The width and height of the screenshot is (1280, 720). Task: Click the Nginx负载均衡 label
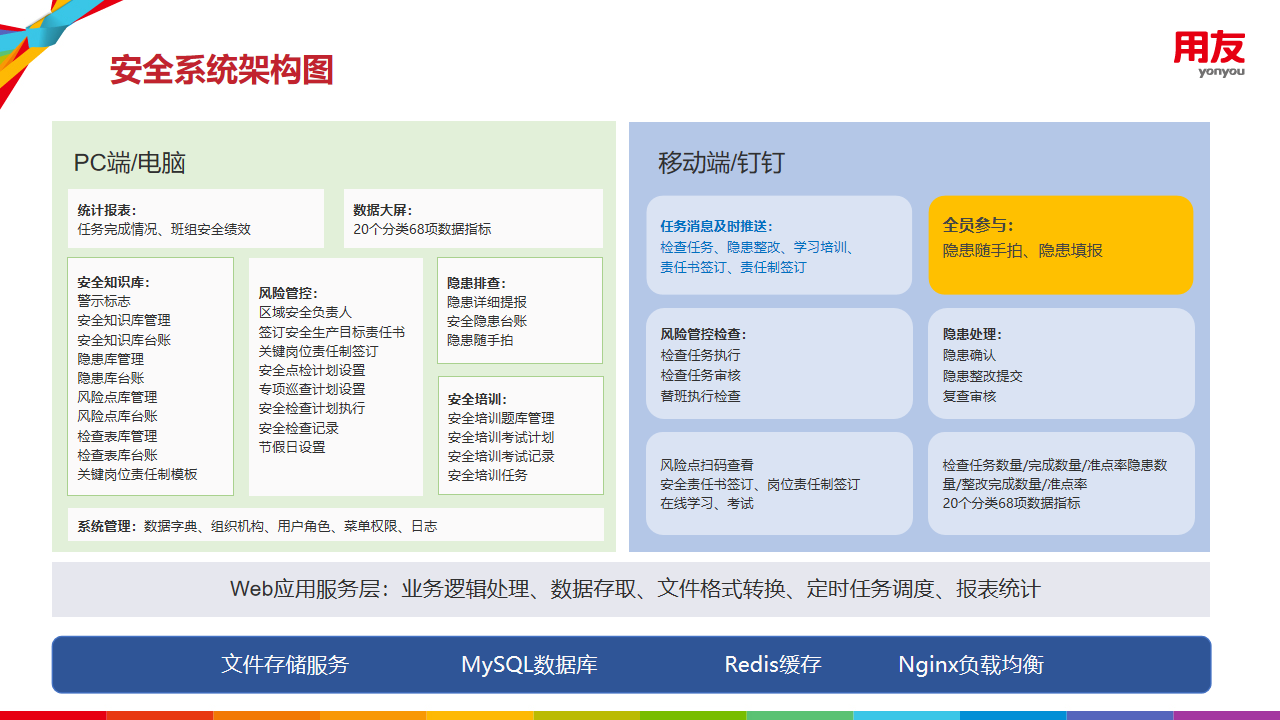pyautogui.click(x=970, y=665)
